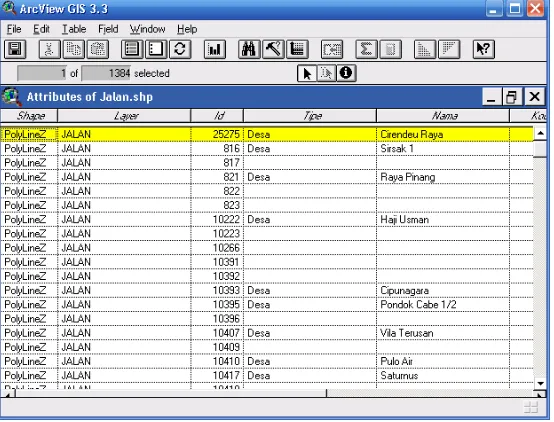
Task: Click the ArcView GIS title bar icon
Action: coord(8,8)
